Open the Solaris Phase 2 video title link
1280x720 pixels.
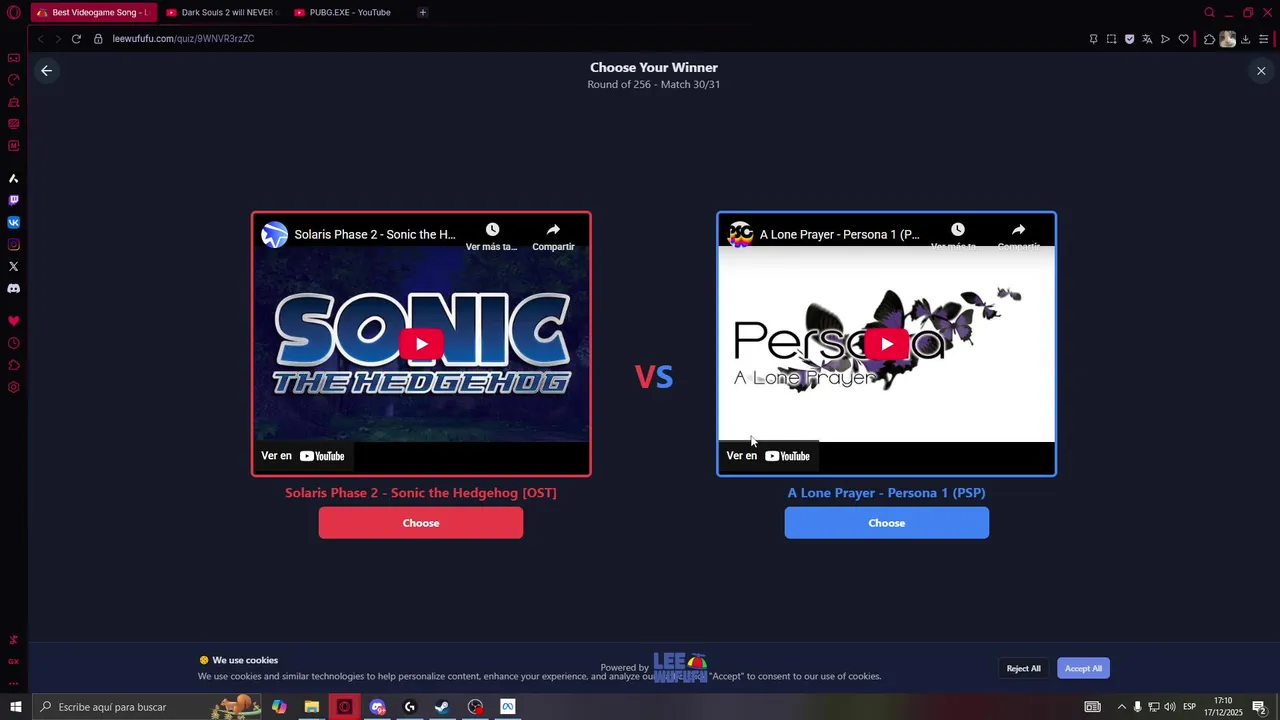(x=375, y=235)
